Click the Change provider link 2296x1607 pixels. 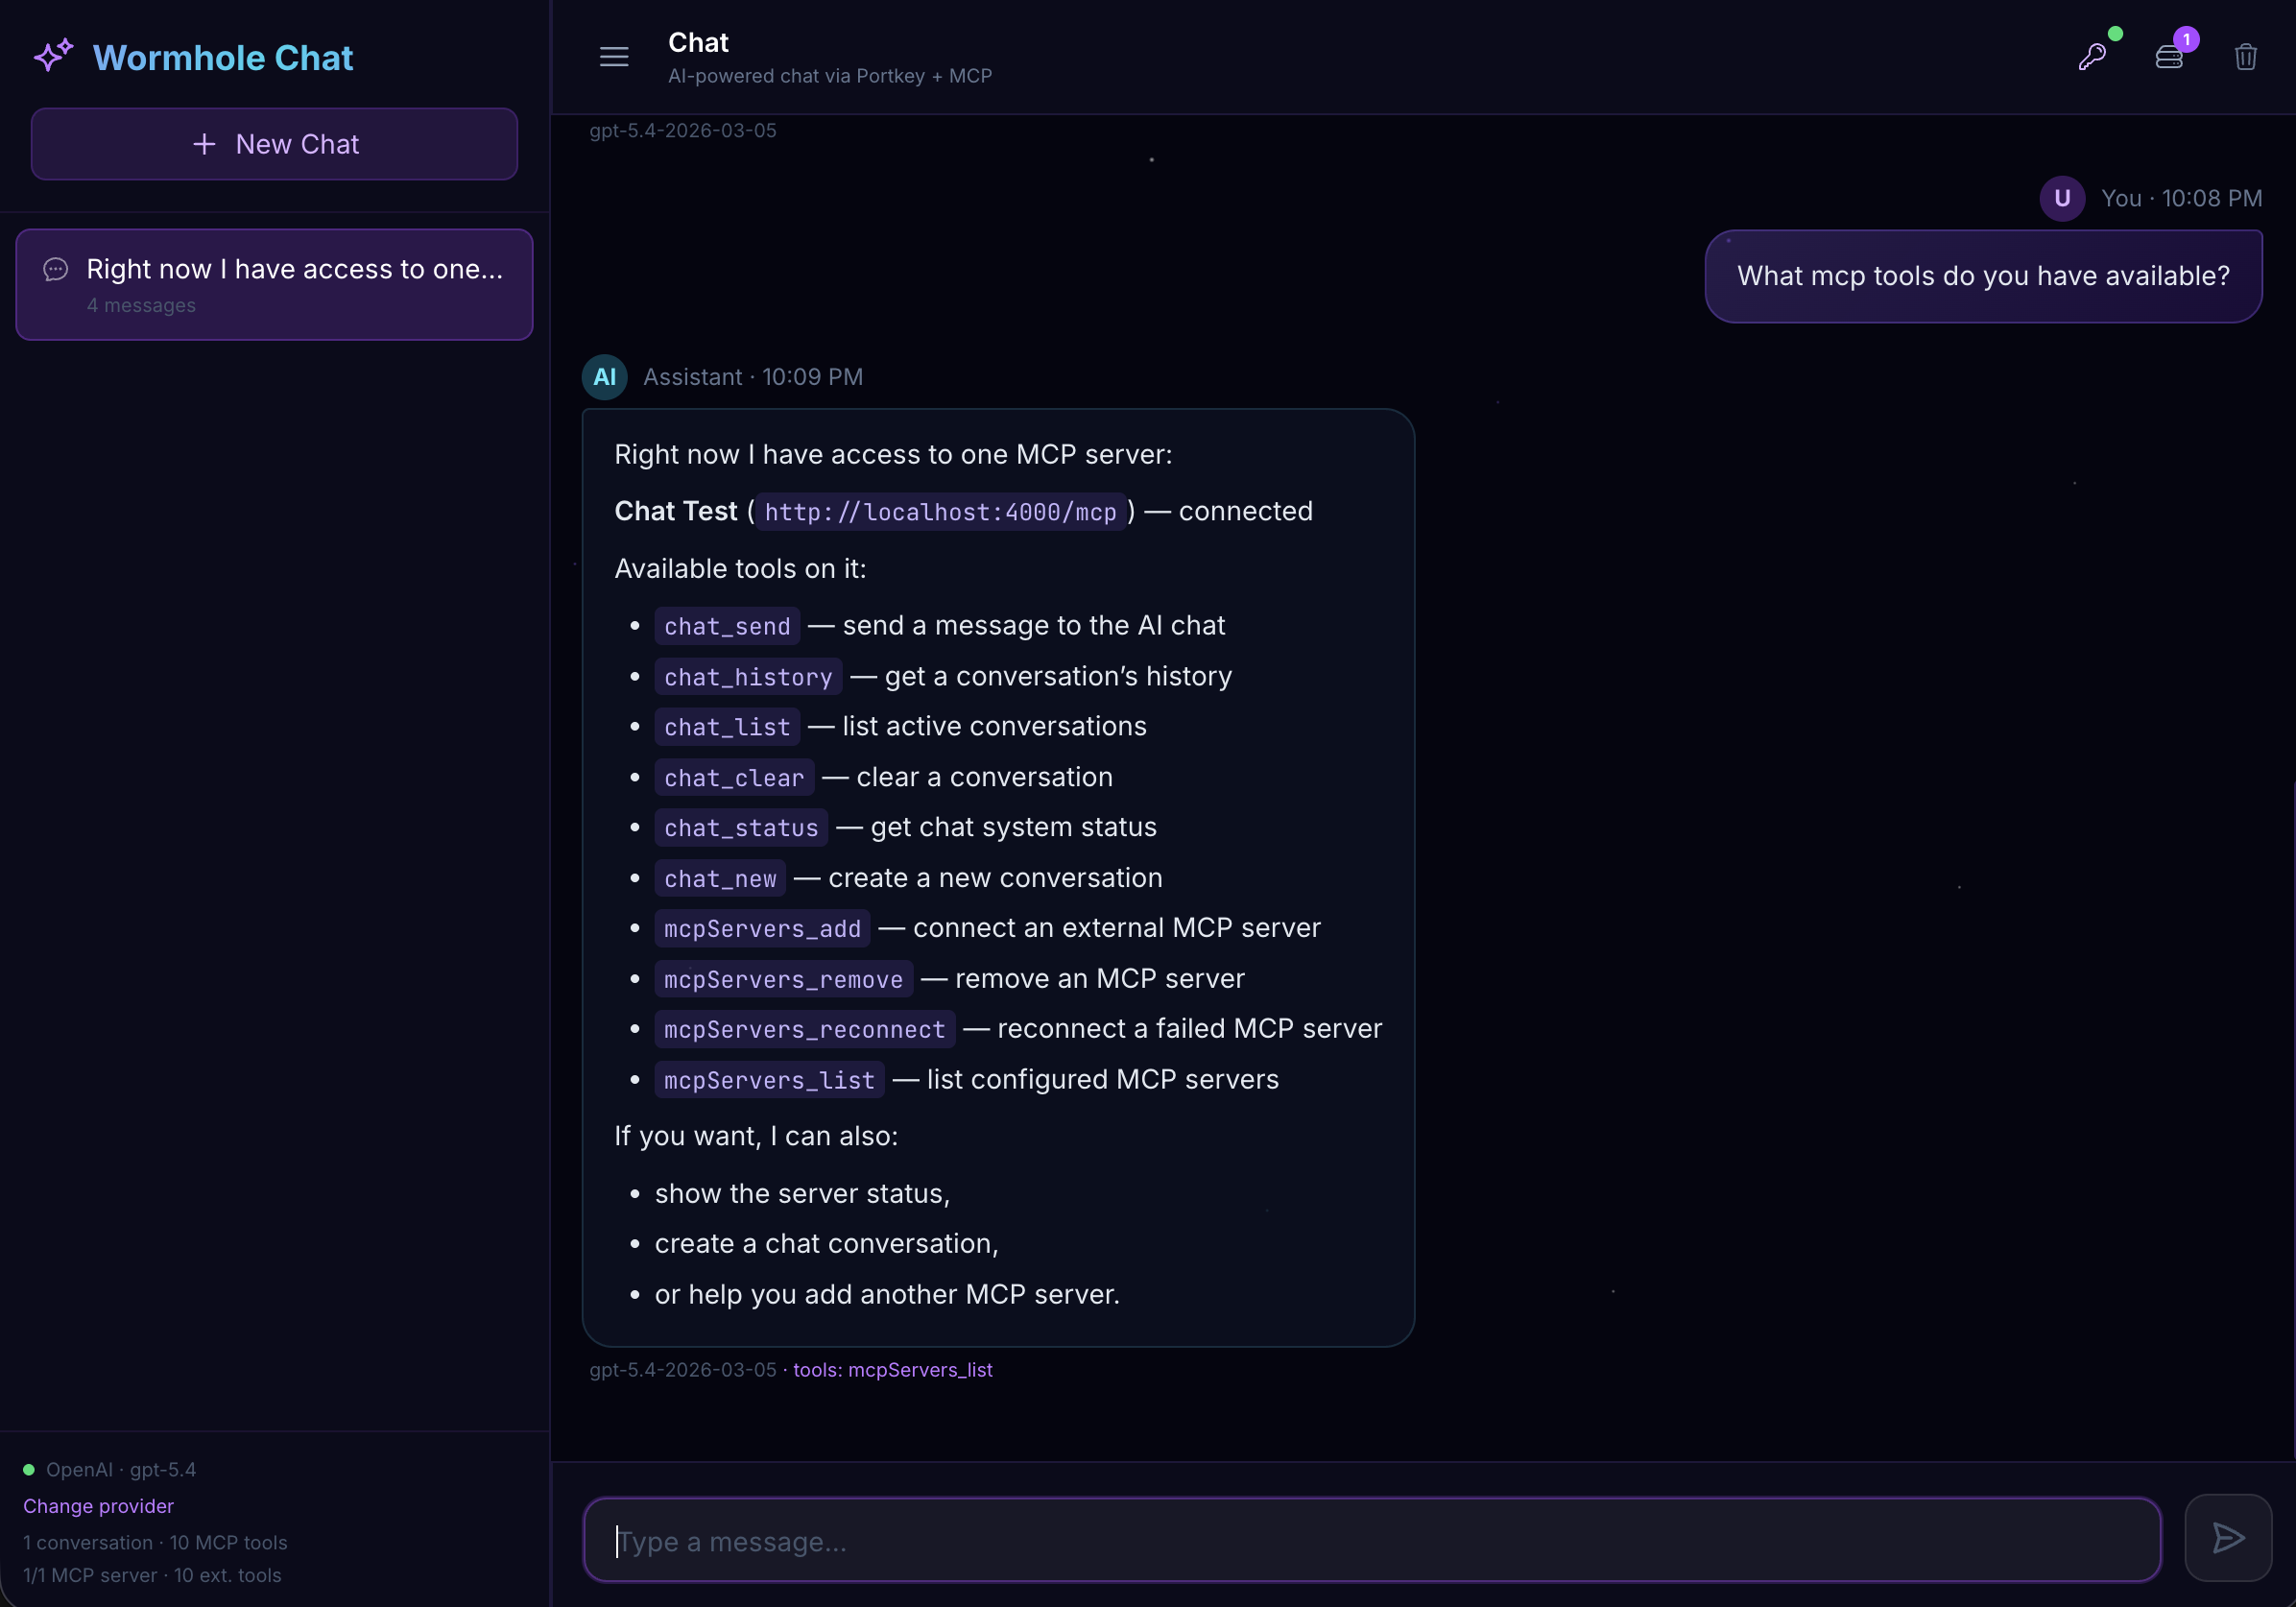pos(98,1505)
